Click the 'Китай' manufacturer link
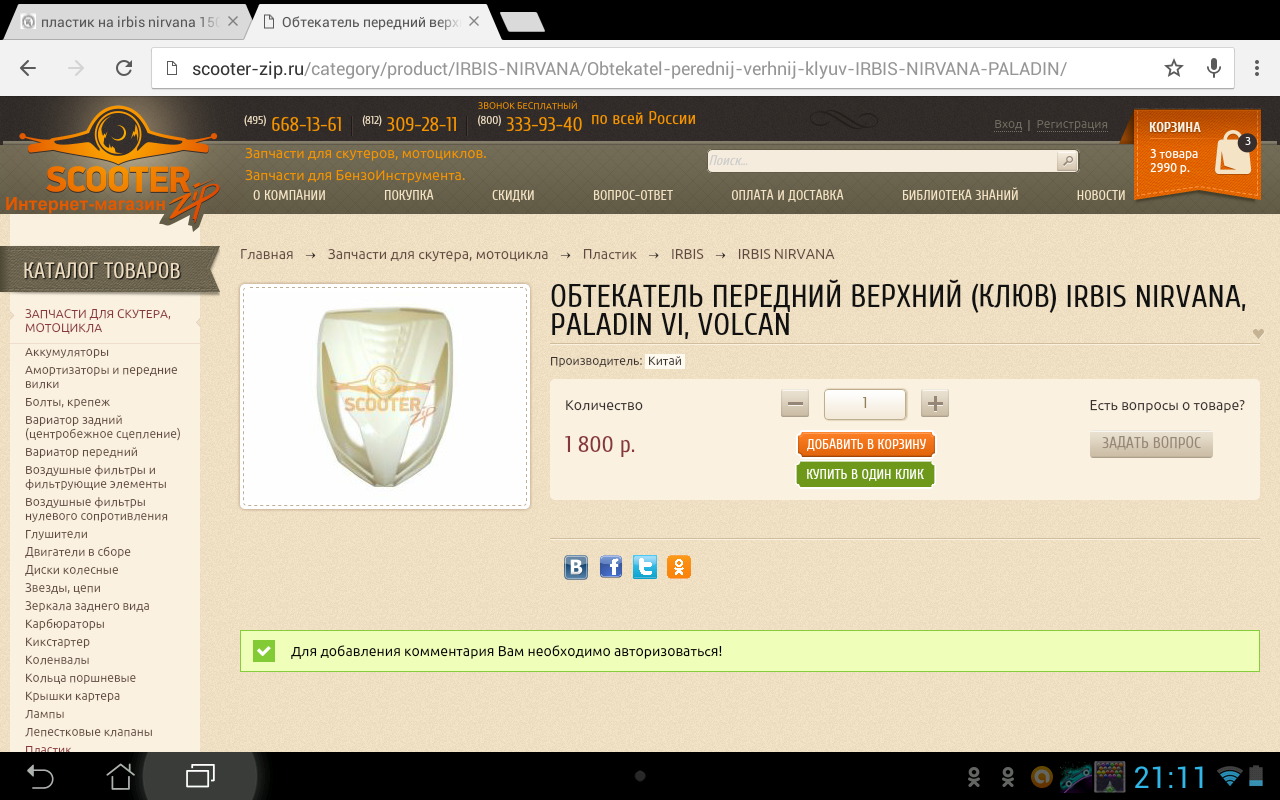Image resolution: width=1280 pixels, height=800 pixels. click(x=665, y=361)
